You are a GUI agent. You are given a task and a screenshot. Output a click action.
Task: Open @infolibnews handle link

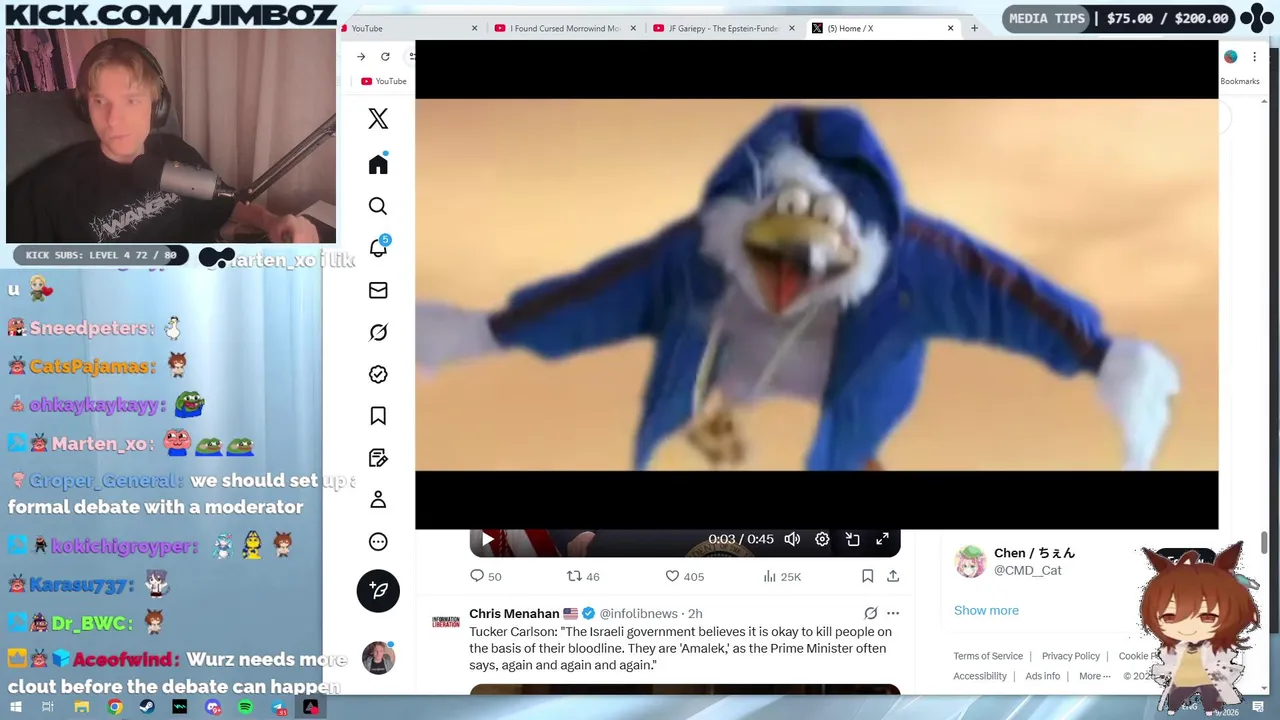638,614
